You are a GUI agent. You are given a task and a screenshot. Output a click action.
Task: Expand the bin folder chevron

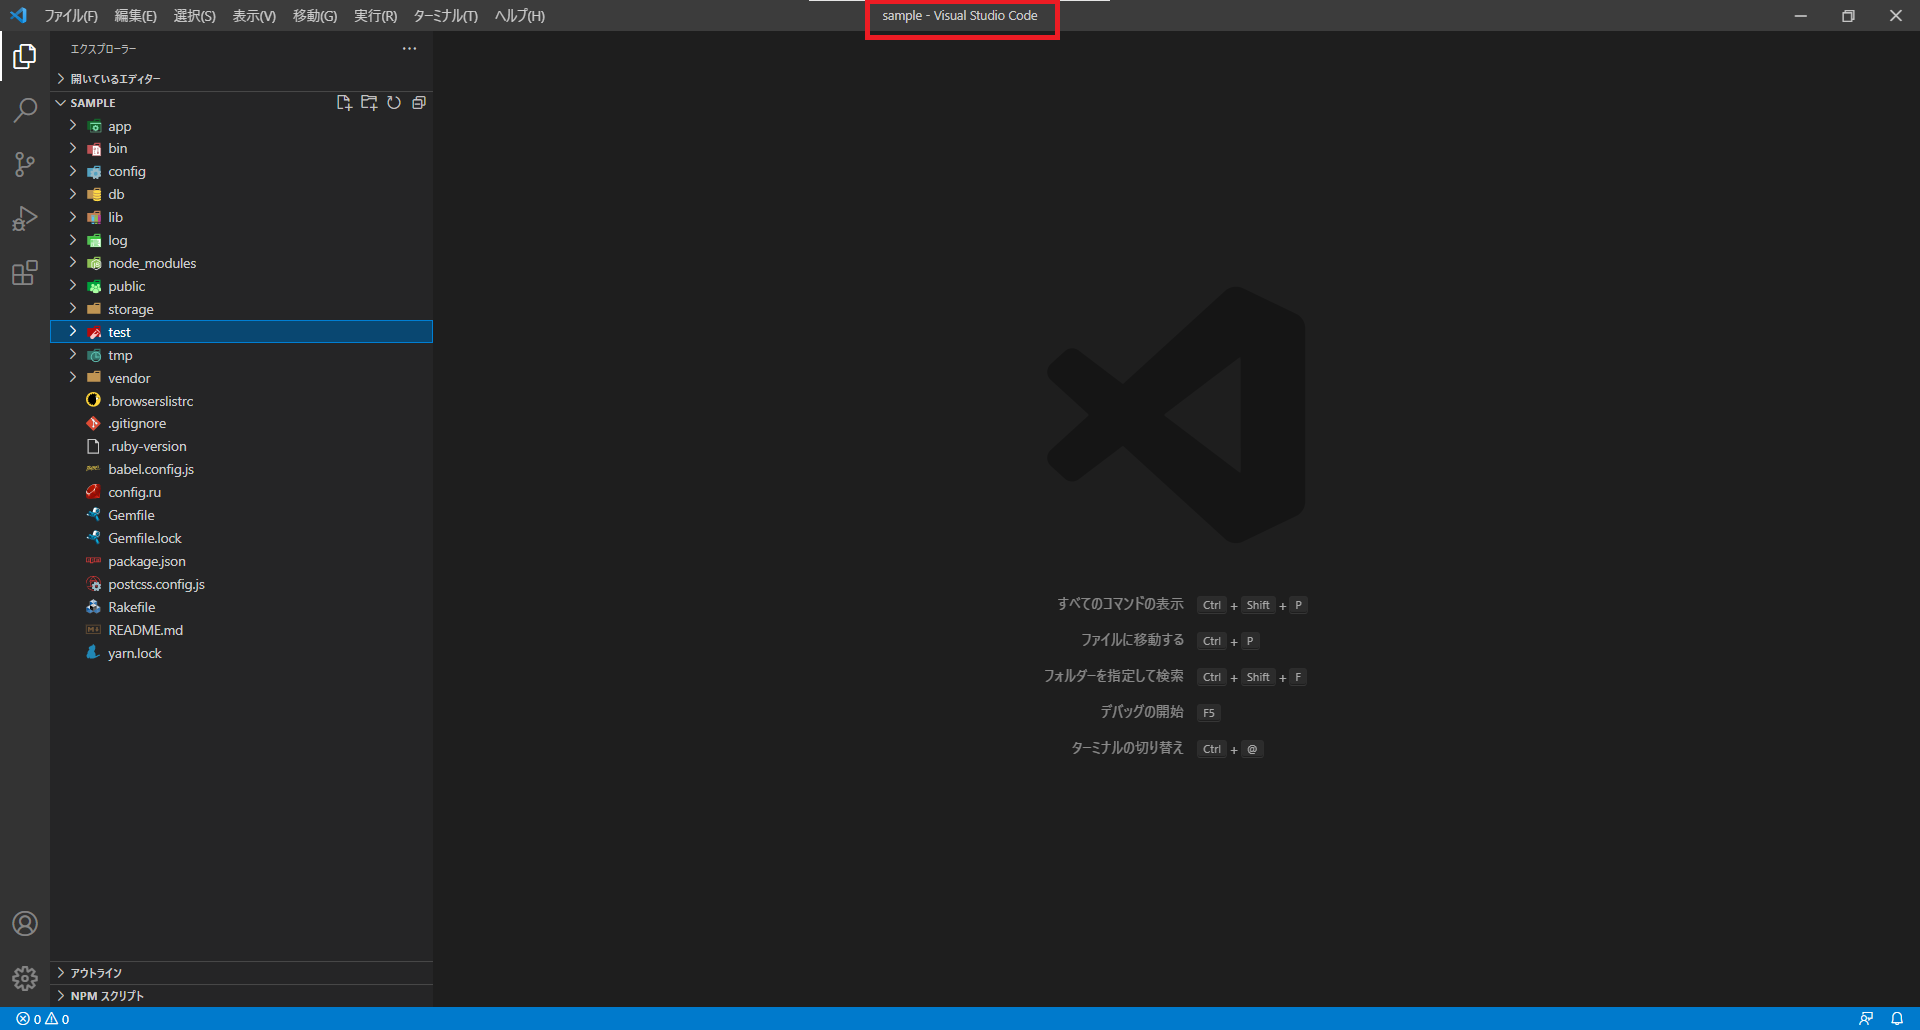[x=73, y=148]
